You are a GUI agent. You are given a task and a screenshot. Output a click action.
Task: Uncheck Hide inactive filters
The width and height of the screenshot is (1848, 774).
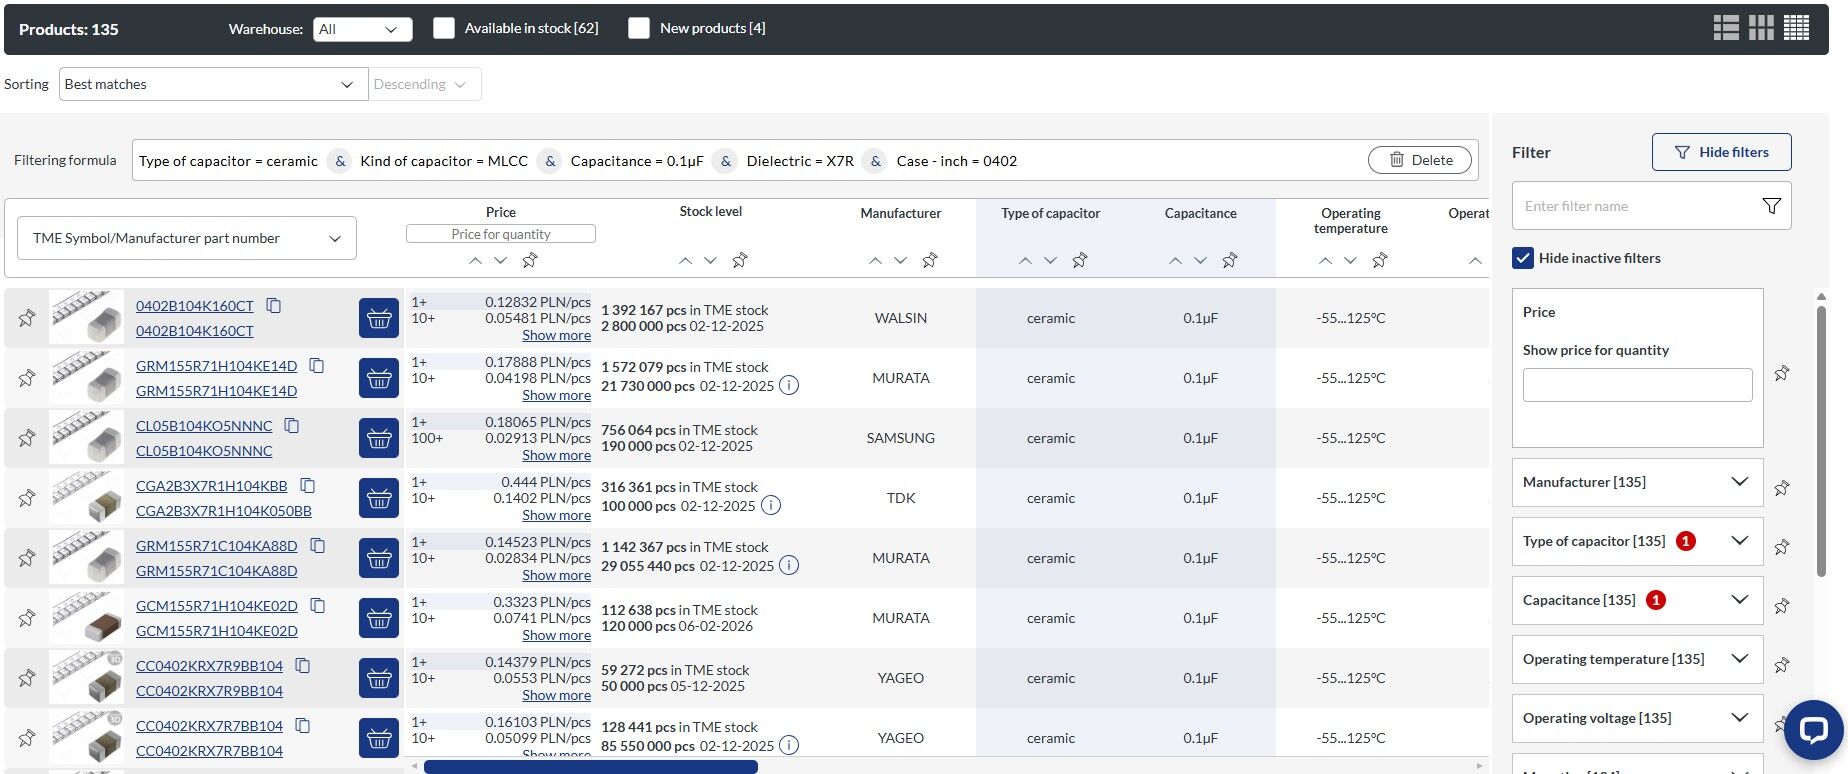click(x=1523, y=258)
